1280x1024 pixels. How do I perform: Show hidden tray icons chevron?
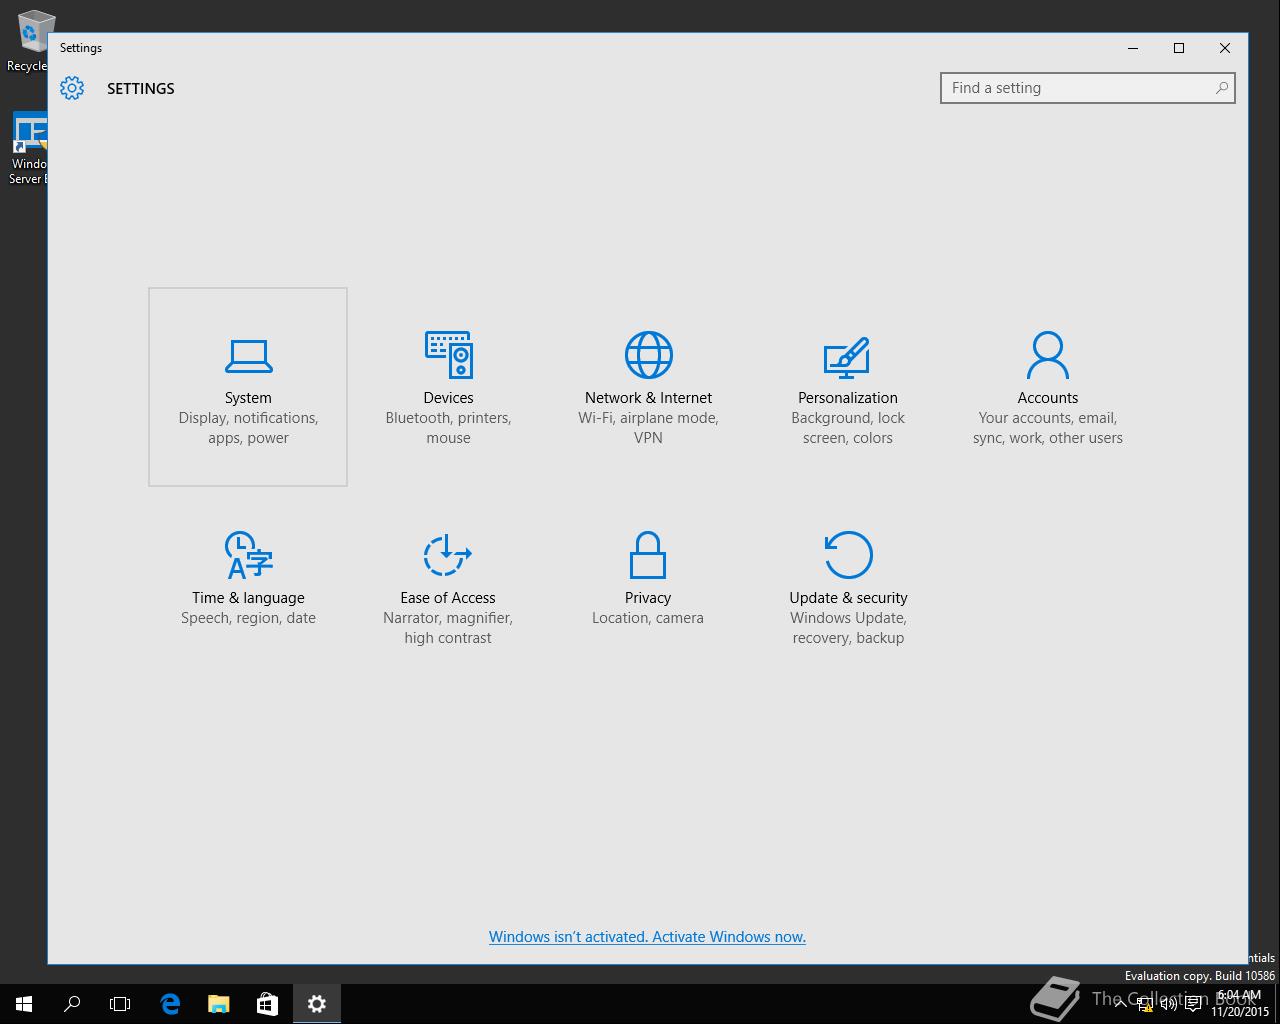(1120, 1004)
